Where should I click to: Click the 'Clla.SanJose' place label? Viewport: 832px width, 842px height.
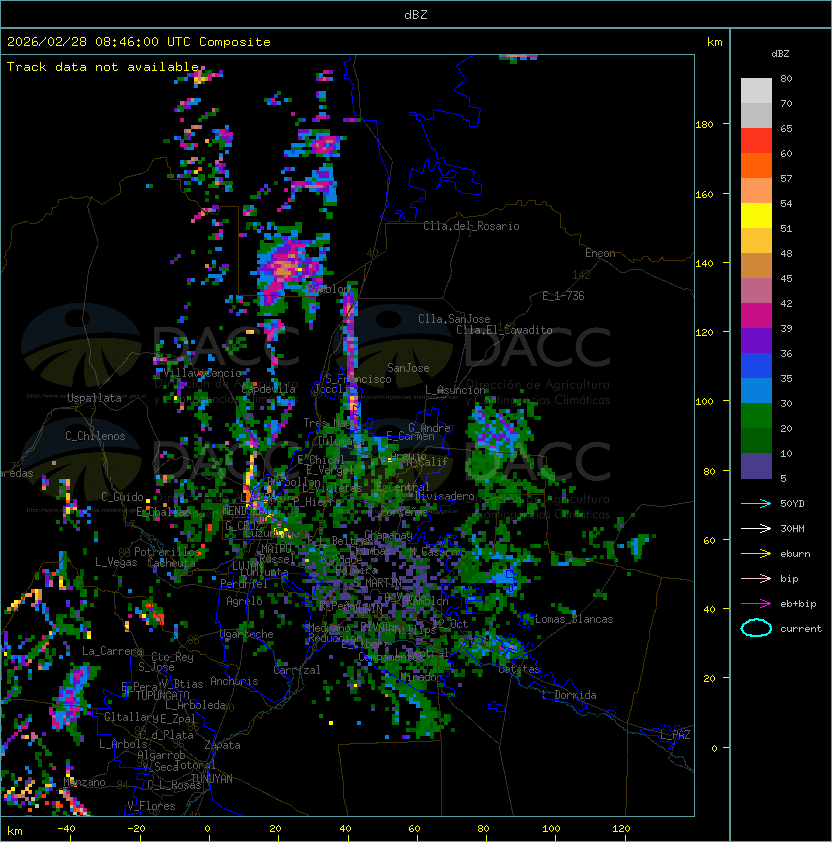click(x=454, y=319)
